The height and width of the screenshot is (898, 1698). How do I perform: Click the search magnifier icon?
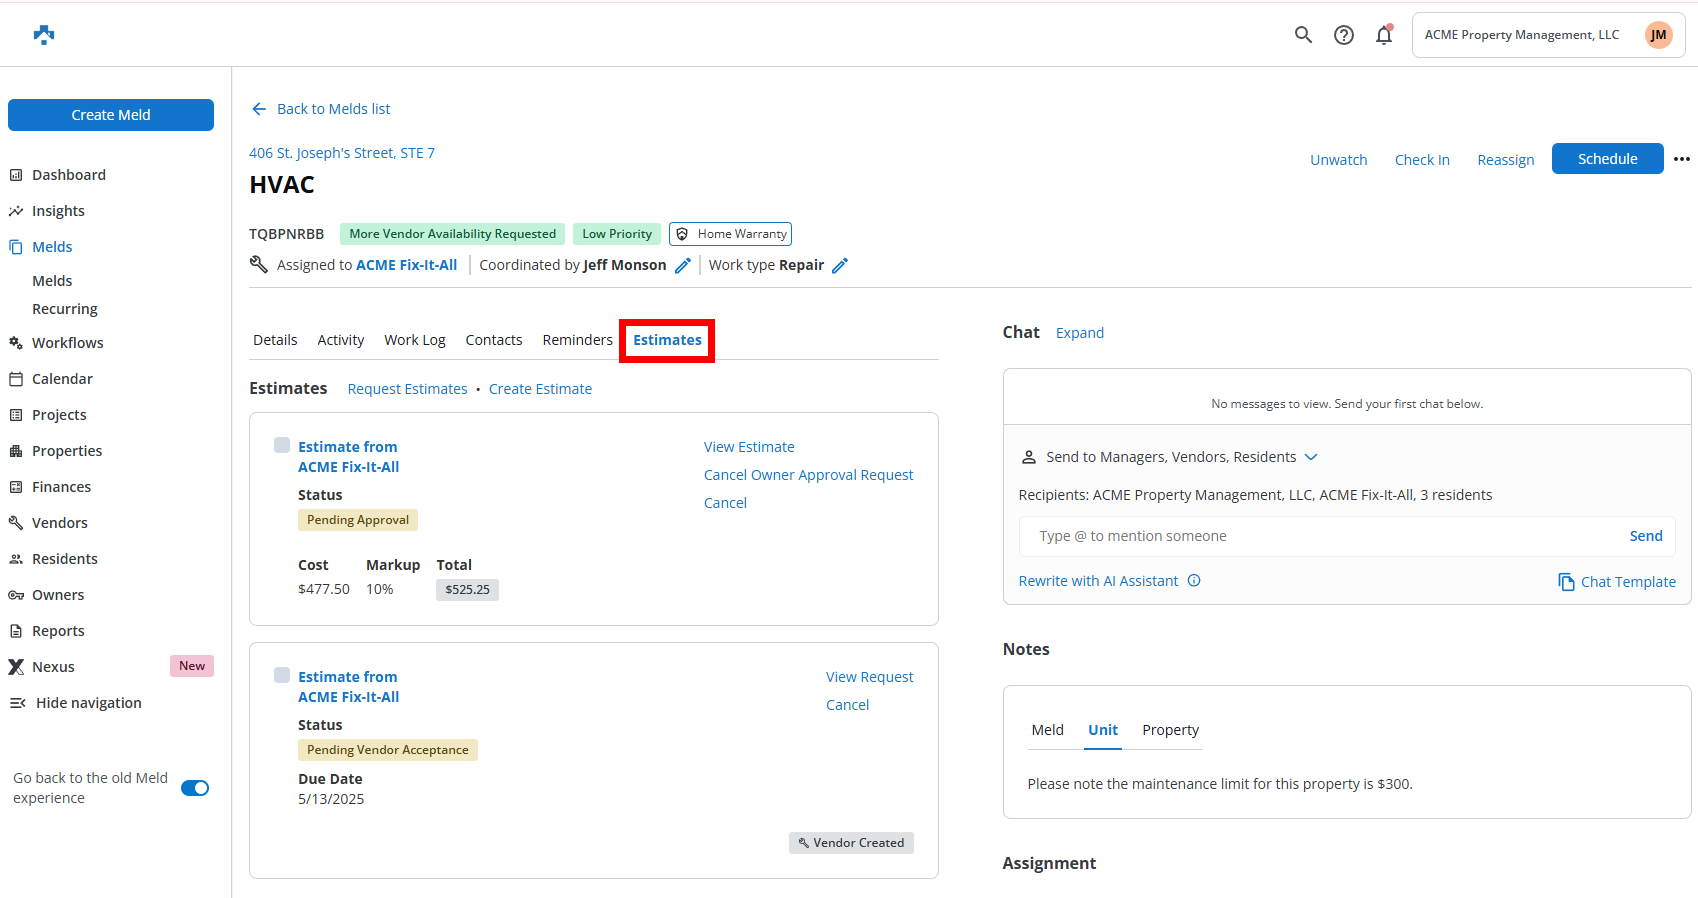[1303, 35]
